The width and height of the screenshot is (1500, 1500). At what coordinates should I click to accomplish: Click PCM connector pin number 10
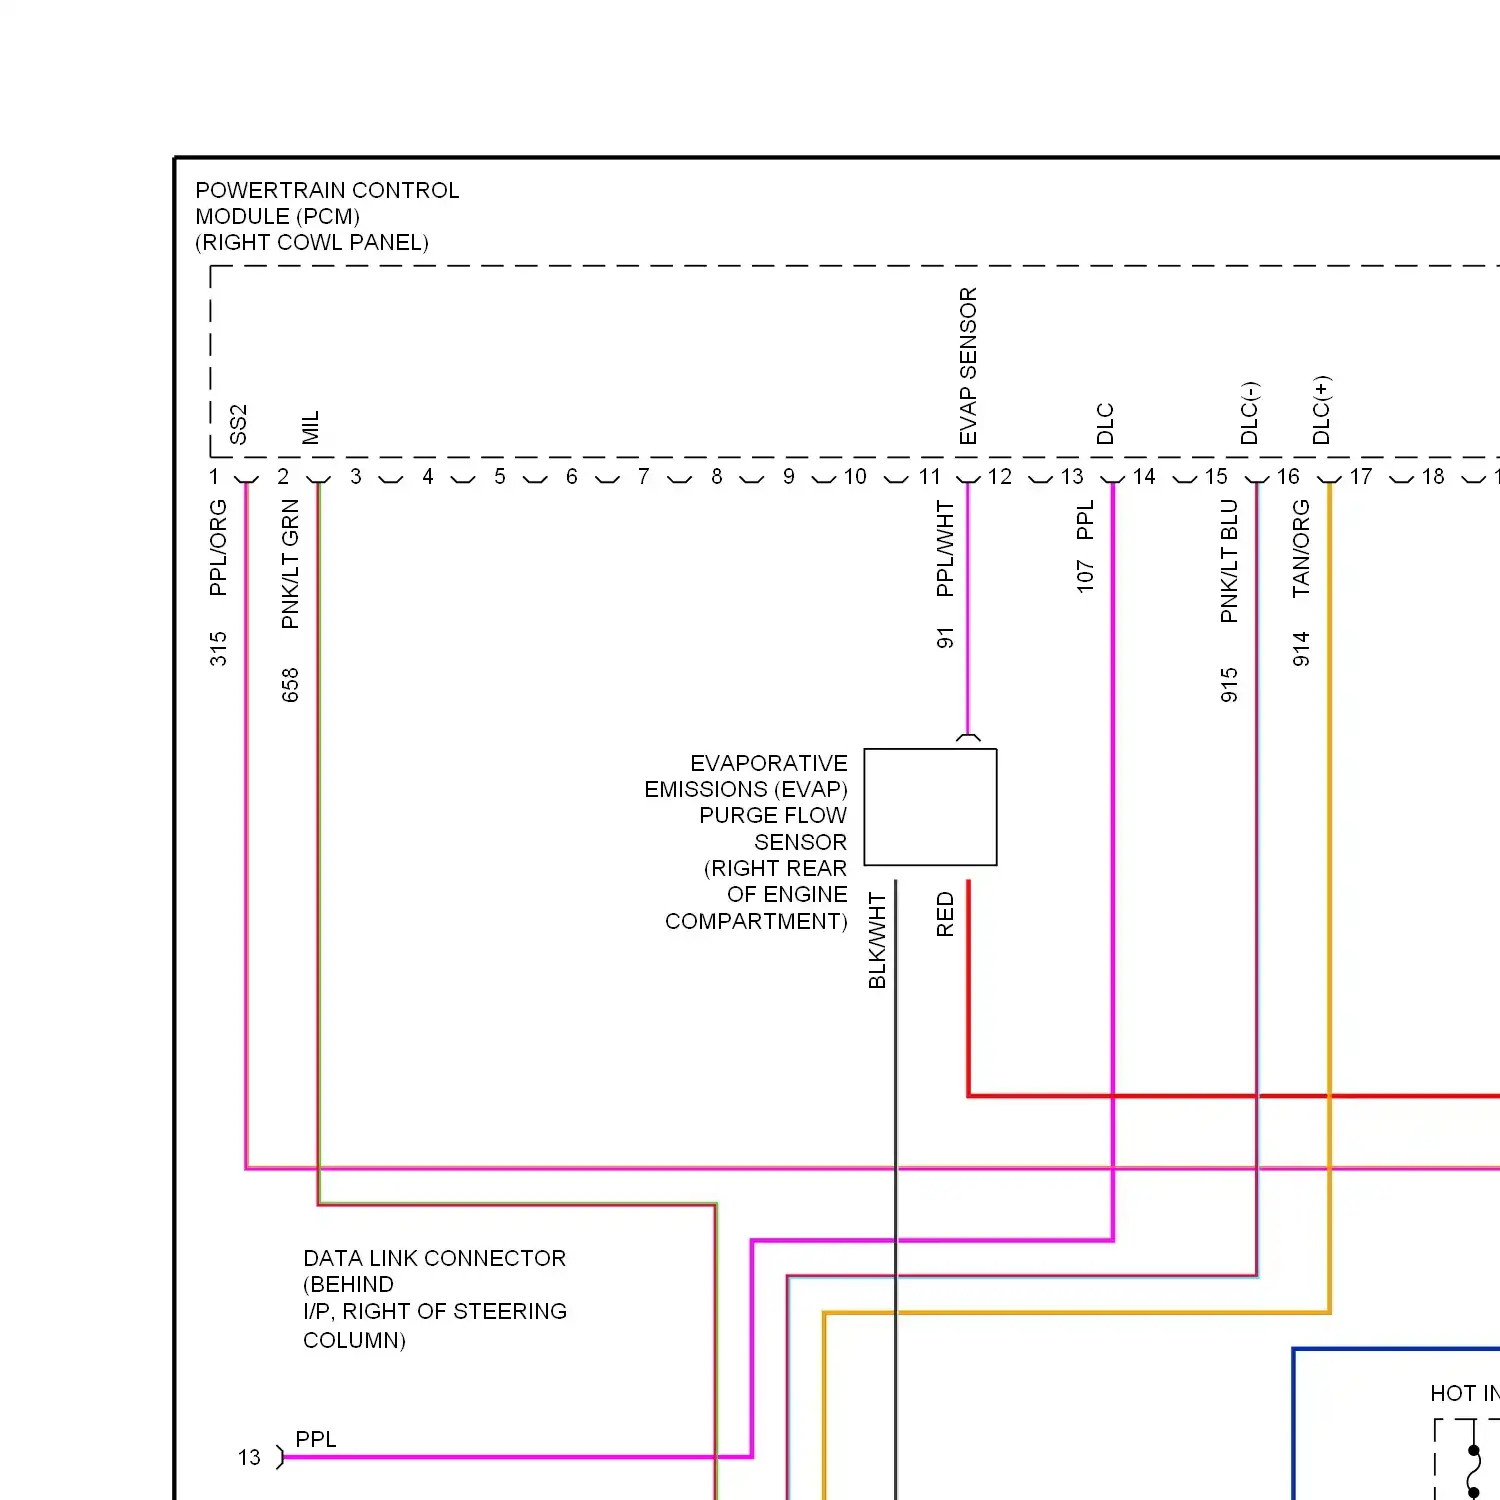tap(855, 477)
